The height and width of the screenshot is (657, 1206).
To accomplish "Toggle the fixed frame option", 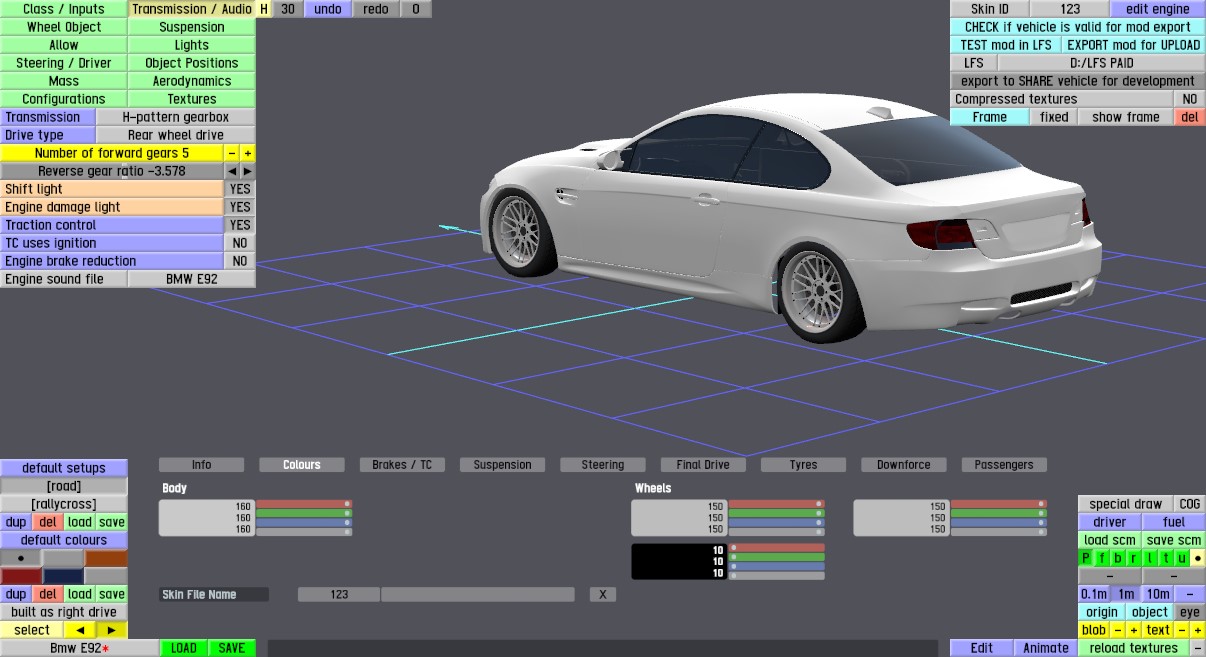I will (1054, 117).
